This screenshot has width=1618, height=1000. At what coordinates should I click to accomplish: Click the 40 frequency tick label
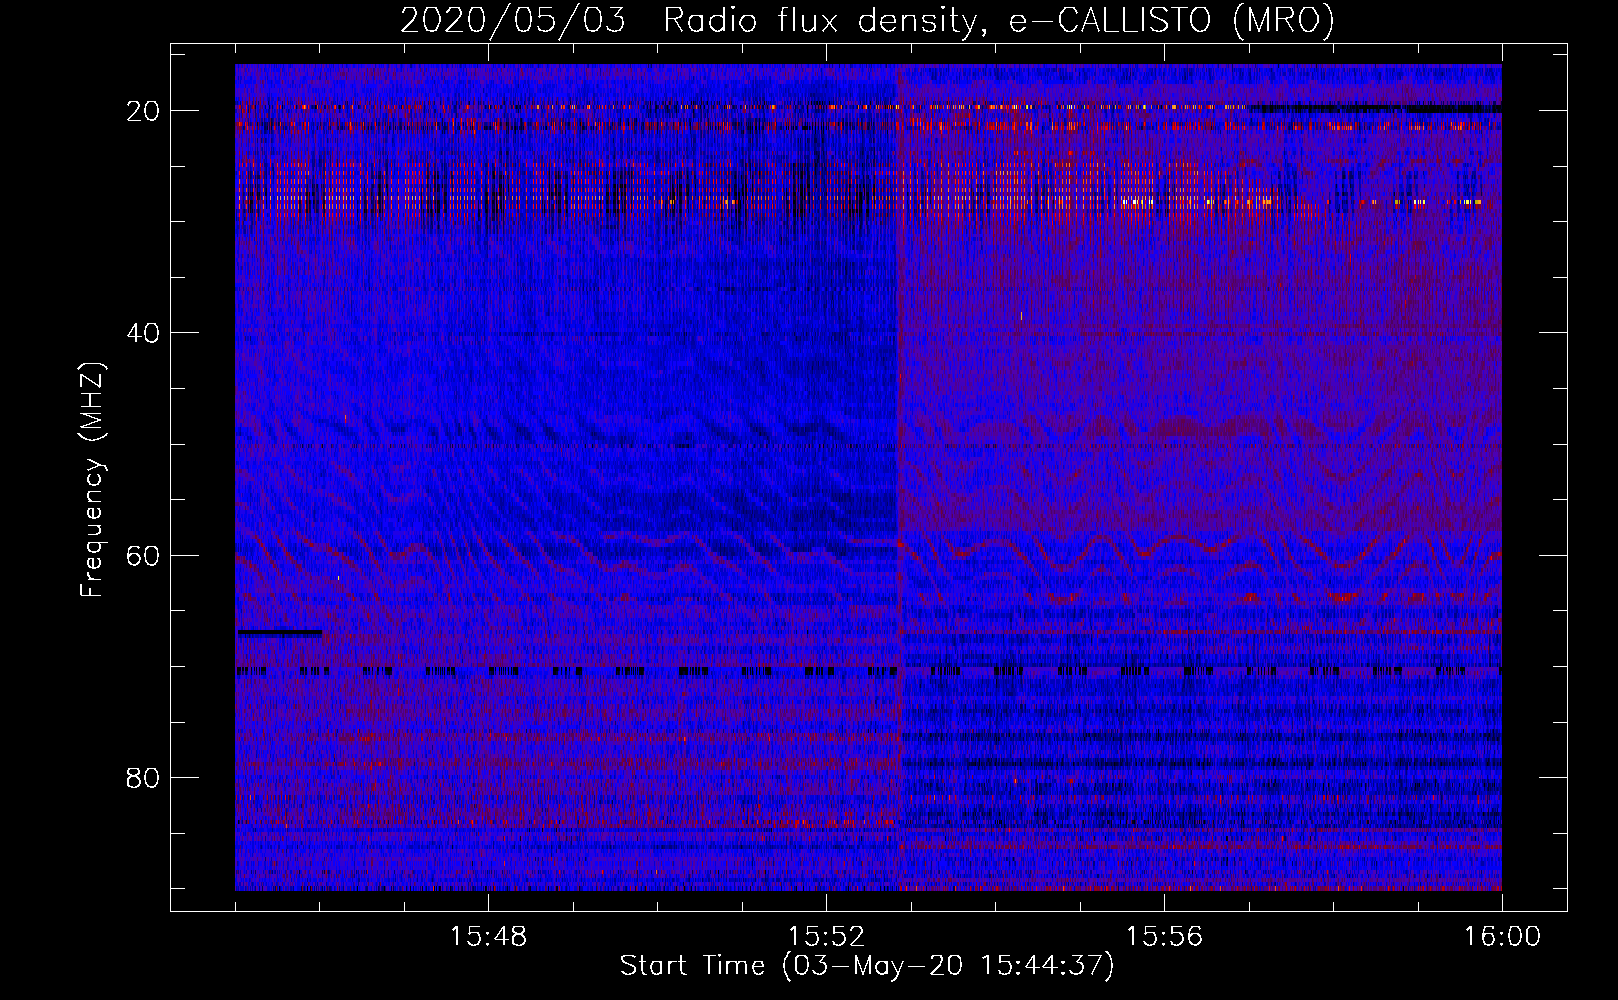(144, 333)
